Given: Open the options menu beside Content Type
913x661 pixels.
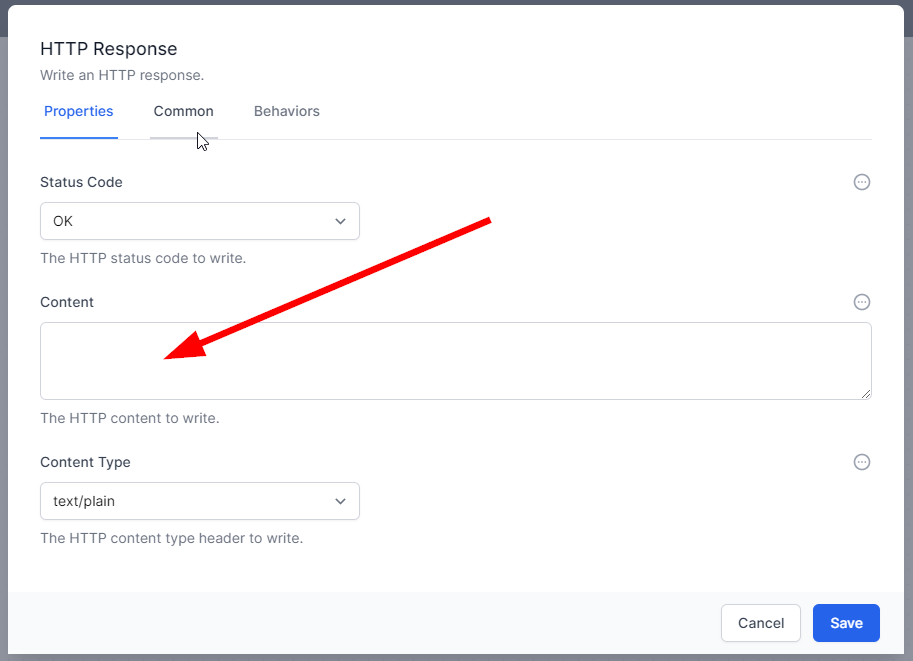Looking at the screenshot, I should 861,462.
